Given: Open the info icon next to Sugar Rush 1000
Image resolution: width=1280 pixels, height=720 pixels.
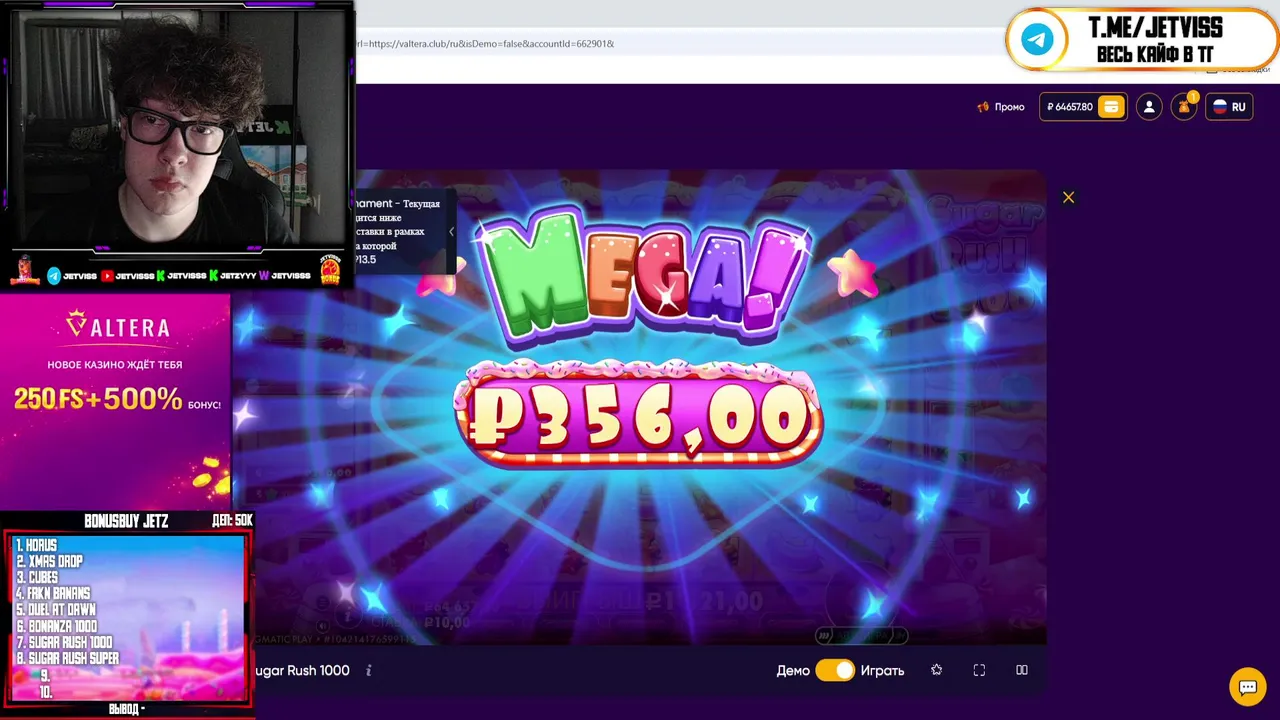Looking at the screenshot, I should (x=368, y=670).
